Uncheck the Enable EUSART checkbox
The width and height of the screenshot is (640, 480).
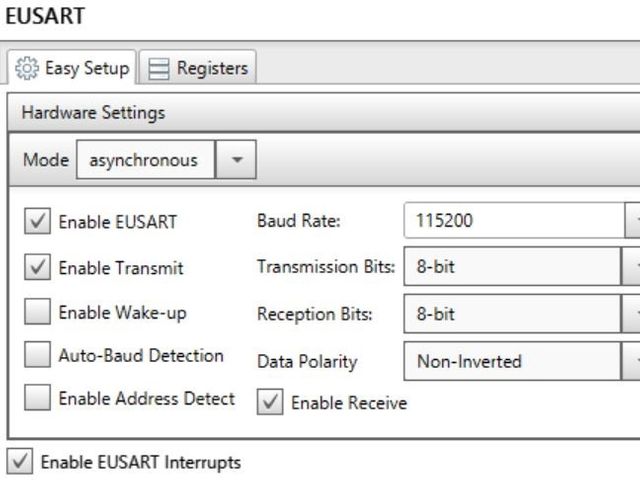coord(37,222)
